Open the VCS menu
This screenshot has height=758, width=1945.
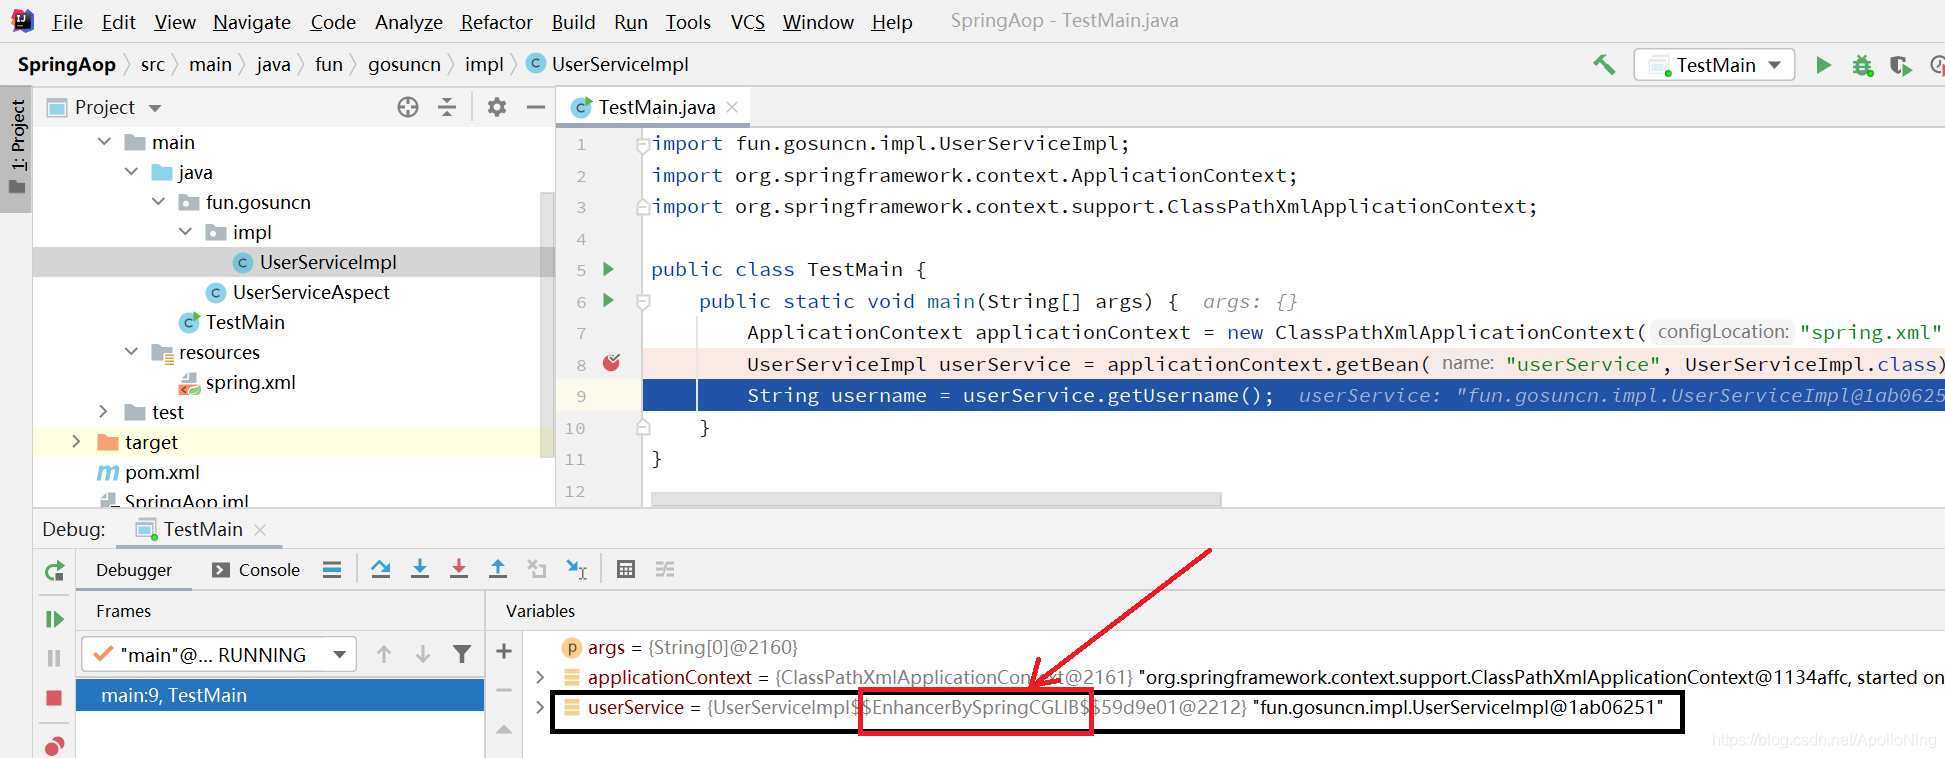click(x=747, y=22)
